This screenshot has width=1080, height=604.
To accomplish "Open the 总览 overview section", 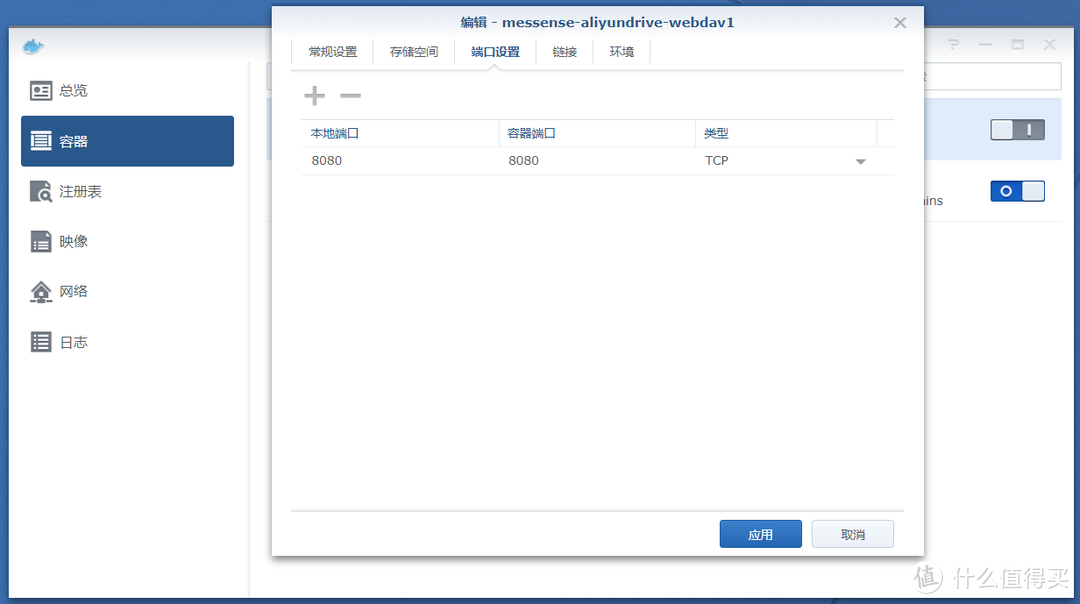I will coord(127,91).
